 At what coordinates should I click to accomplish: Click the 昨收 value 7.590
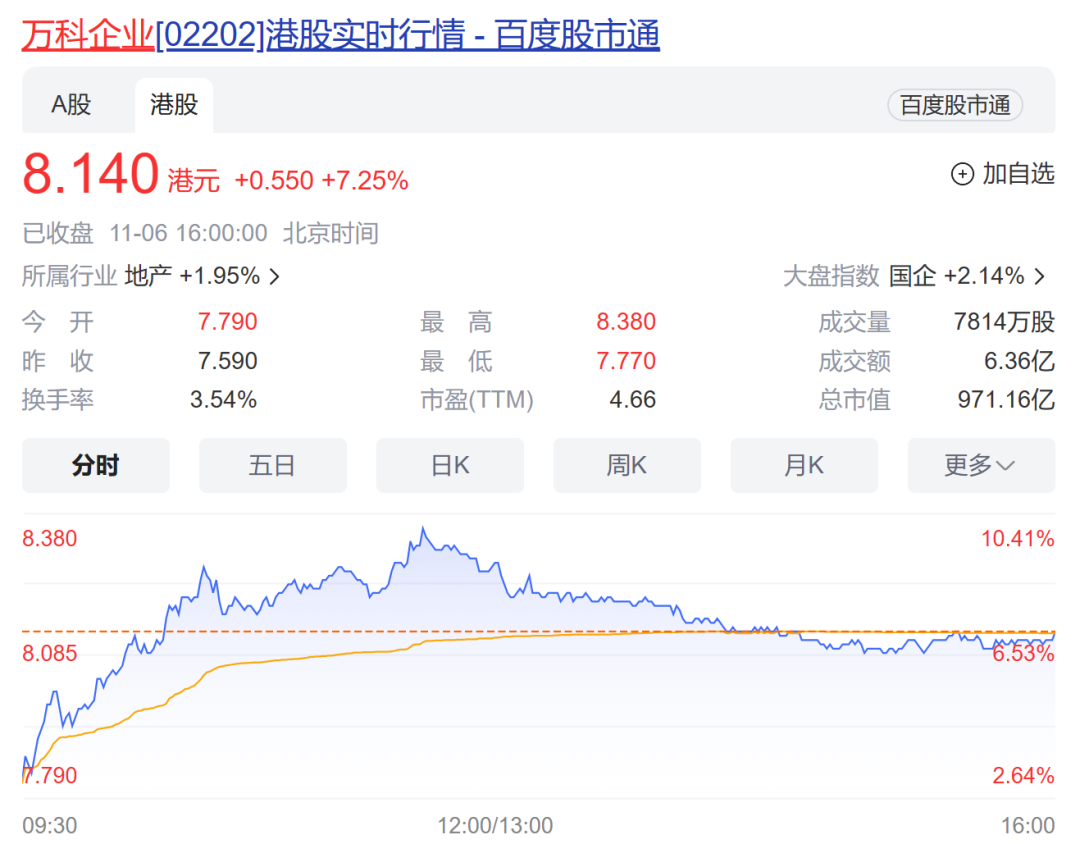point(227,361)
